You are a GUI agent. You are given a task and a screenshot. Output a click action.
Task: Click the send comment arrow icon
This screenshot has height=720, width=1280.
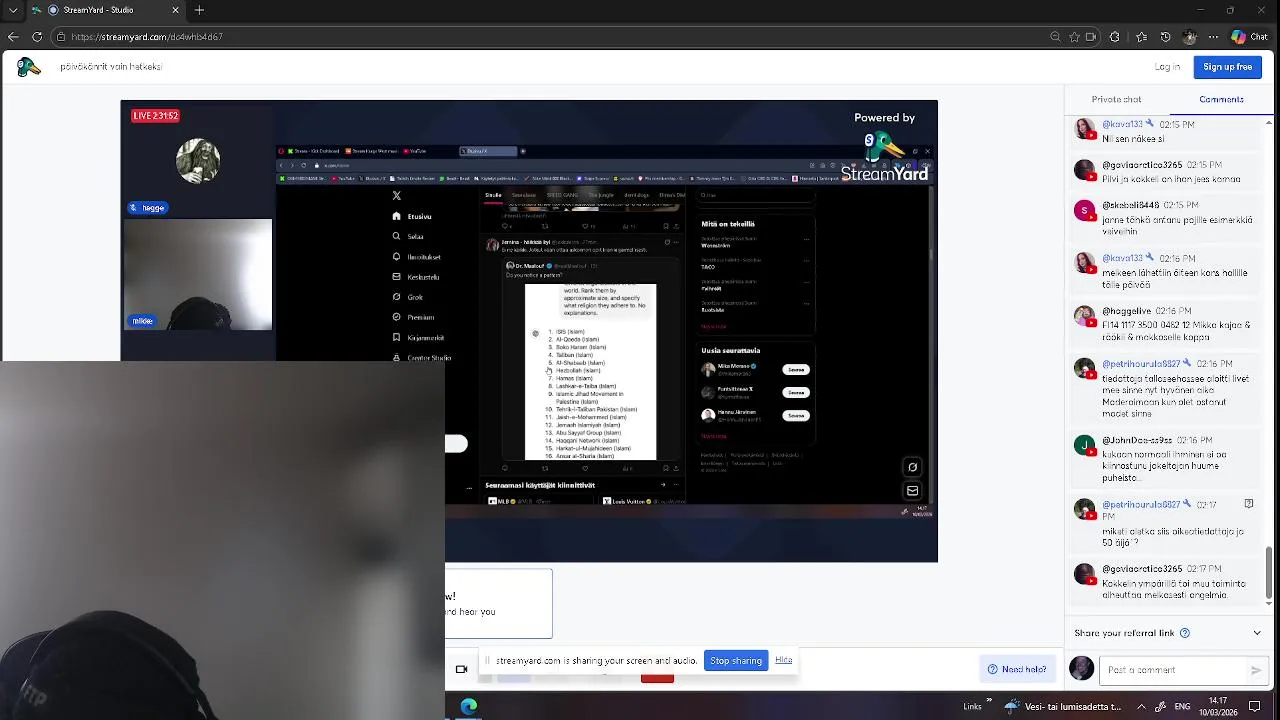pyautogui.click(x=1256, y=670)
